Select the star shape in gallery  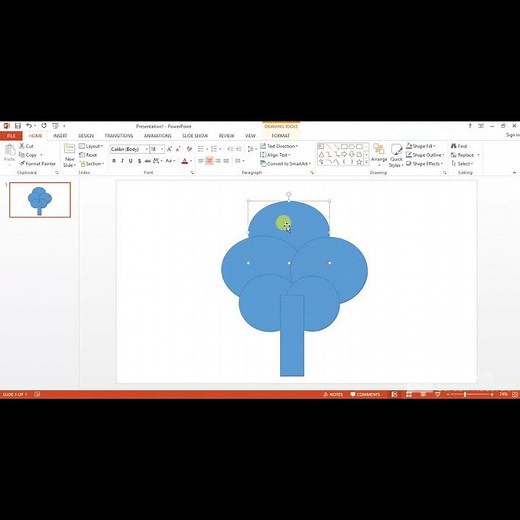(359, 162)
